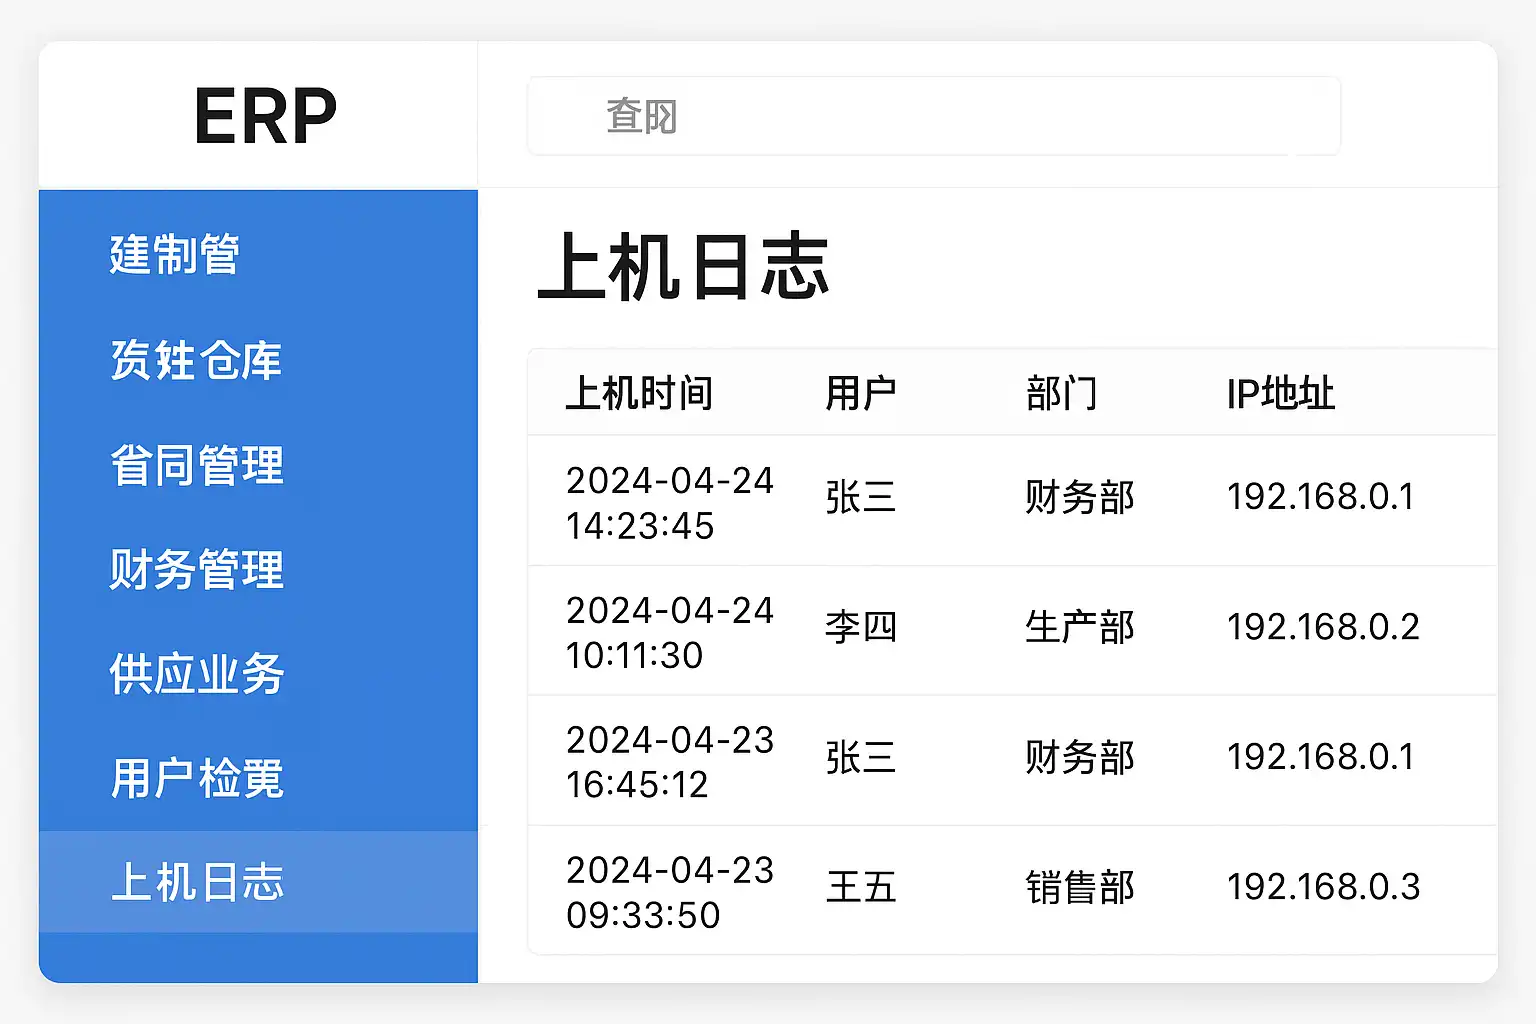This screenshot has height=1024, width=1536.
Task: Open the sidebar menu item ending in 同管理
Action: click(197, 465)
